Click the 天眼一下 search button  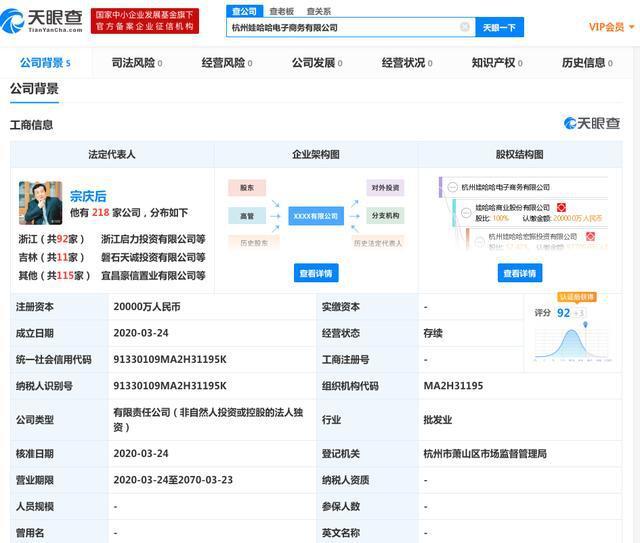499,27
